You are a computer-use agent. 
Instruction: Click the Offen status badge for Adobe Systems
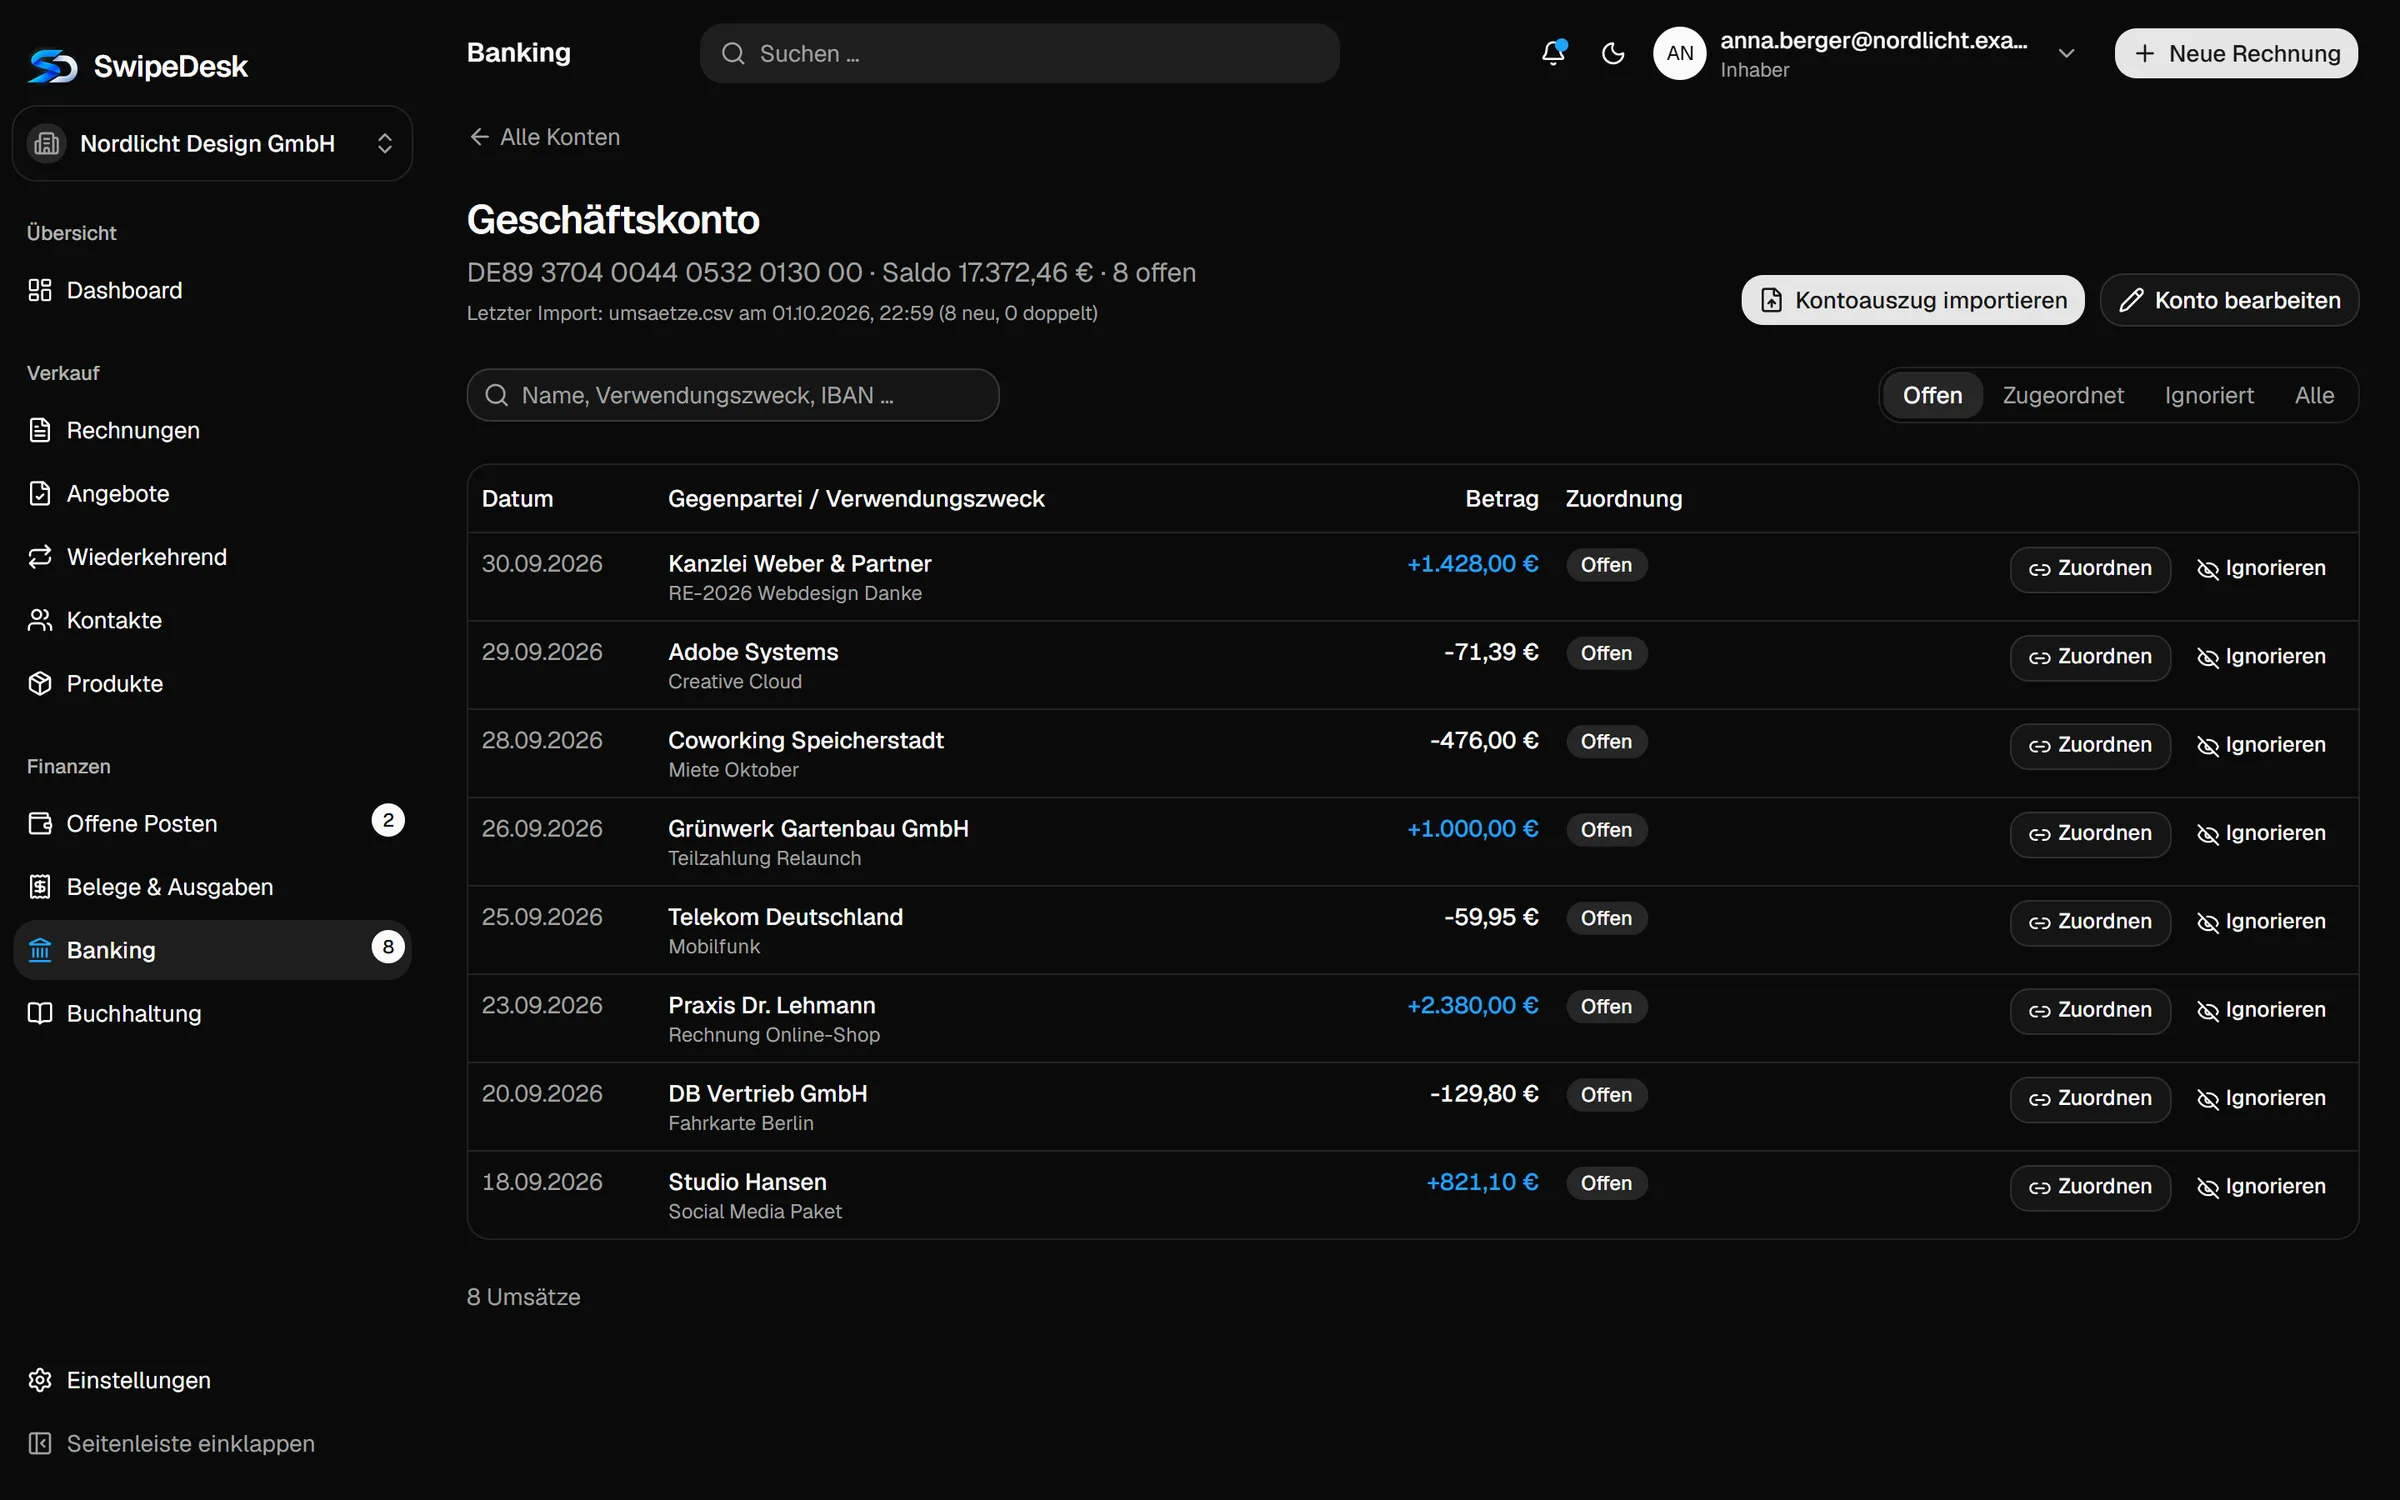click(x=1606, y=653)
